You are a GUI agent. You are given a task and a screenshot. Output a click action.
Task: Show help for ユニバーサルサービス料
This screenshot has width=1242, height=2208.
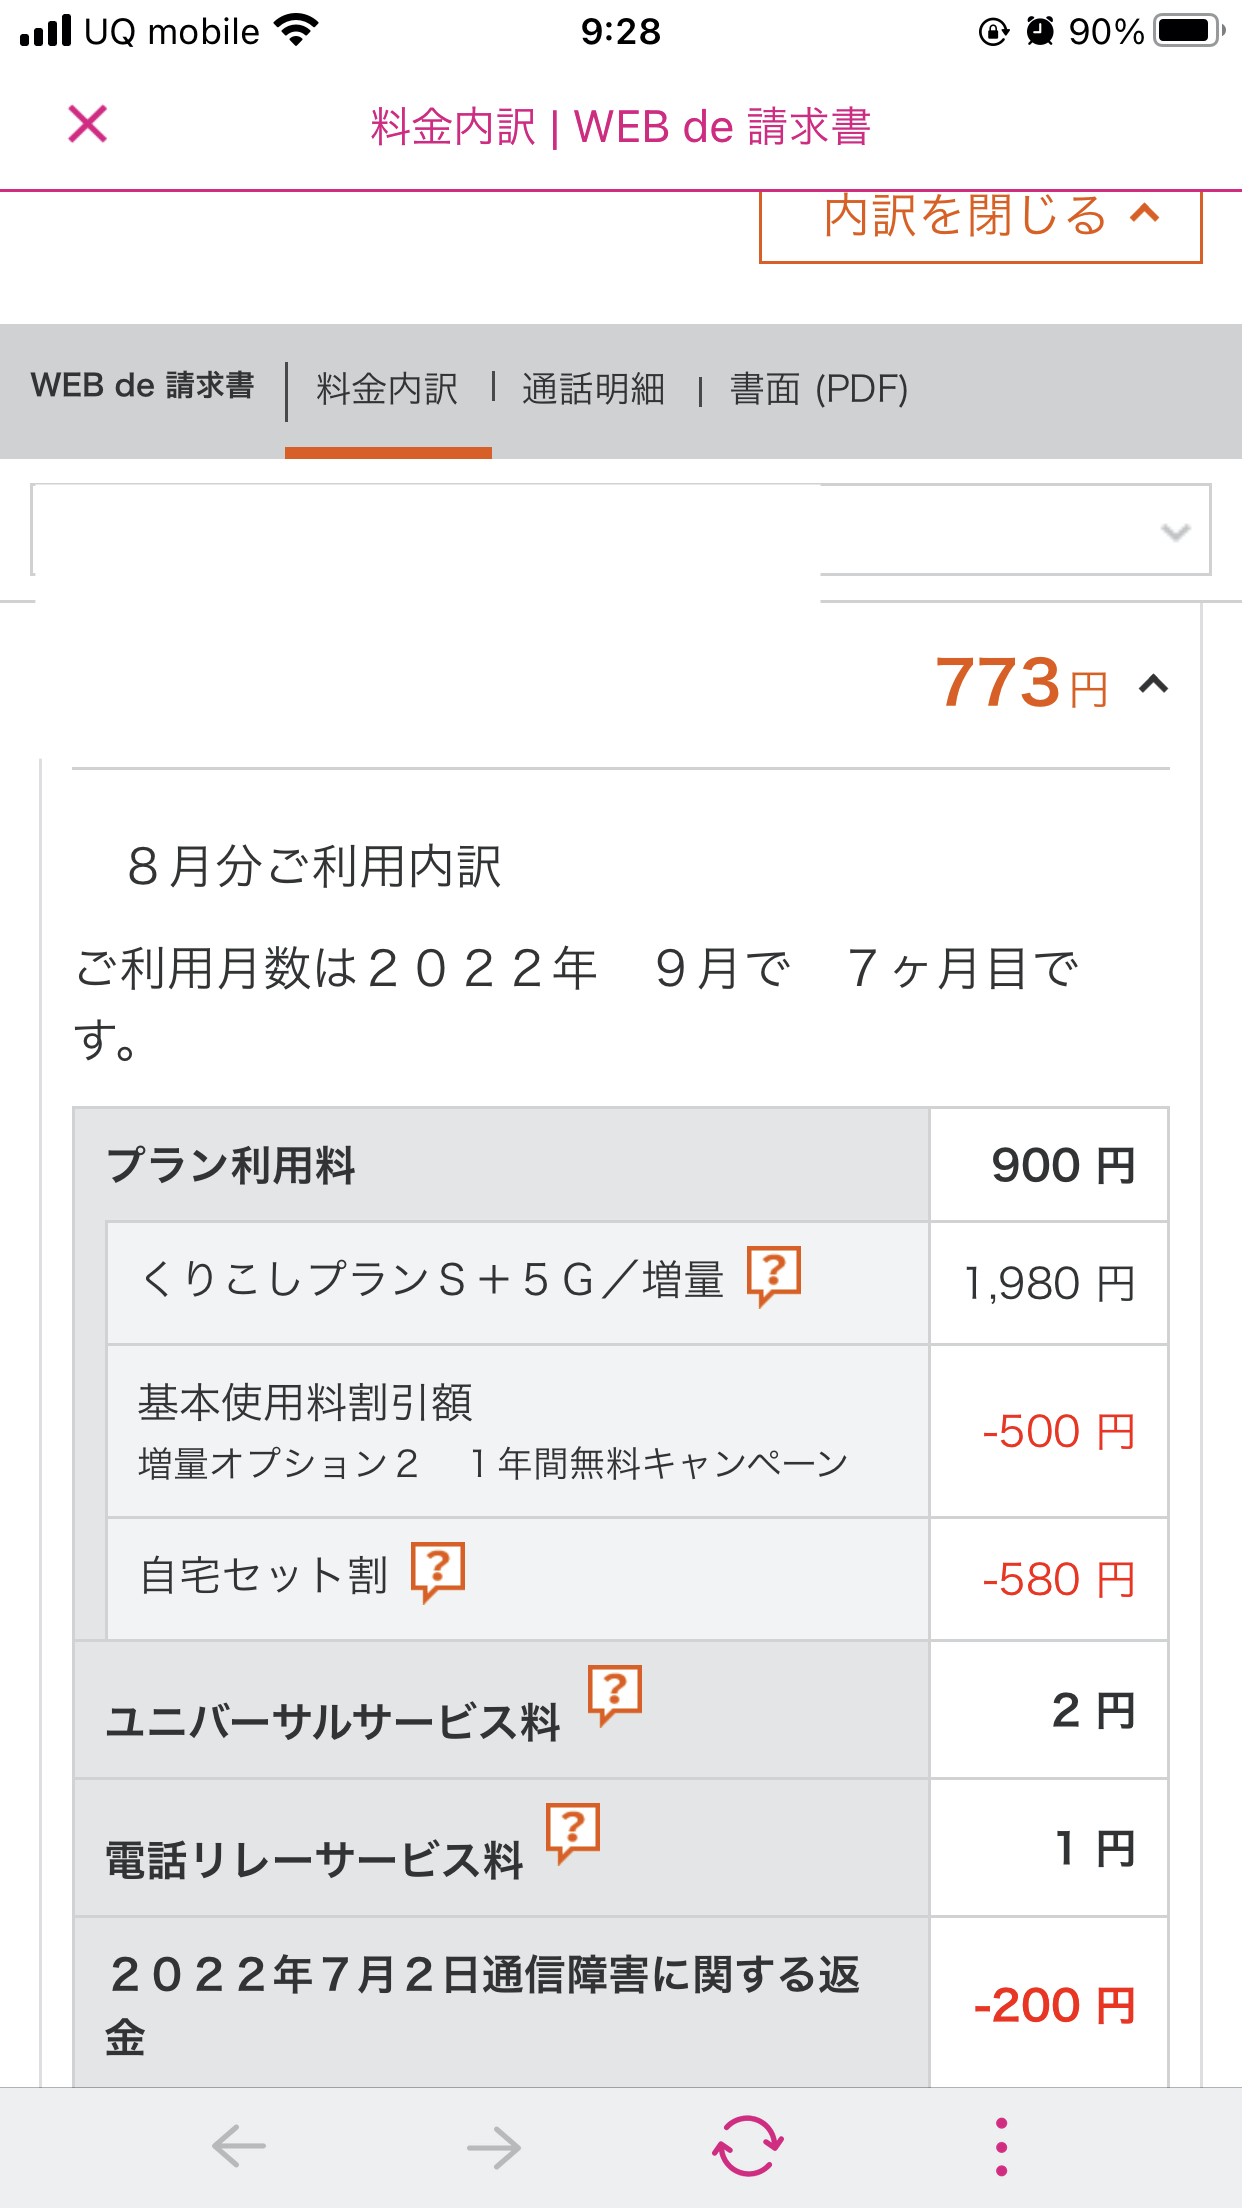[x=614, y=1694]
